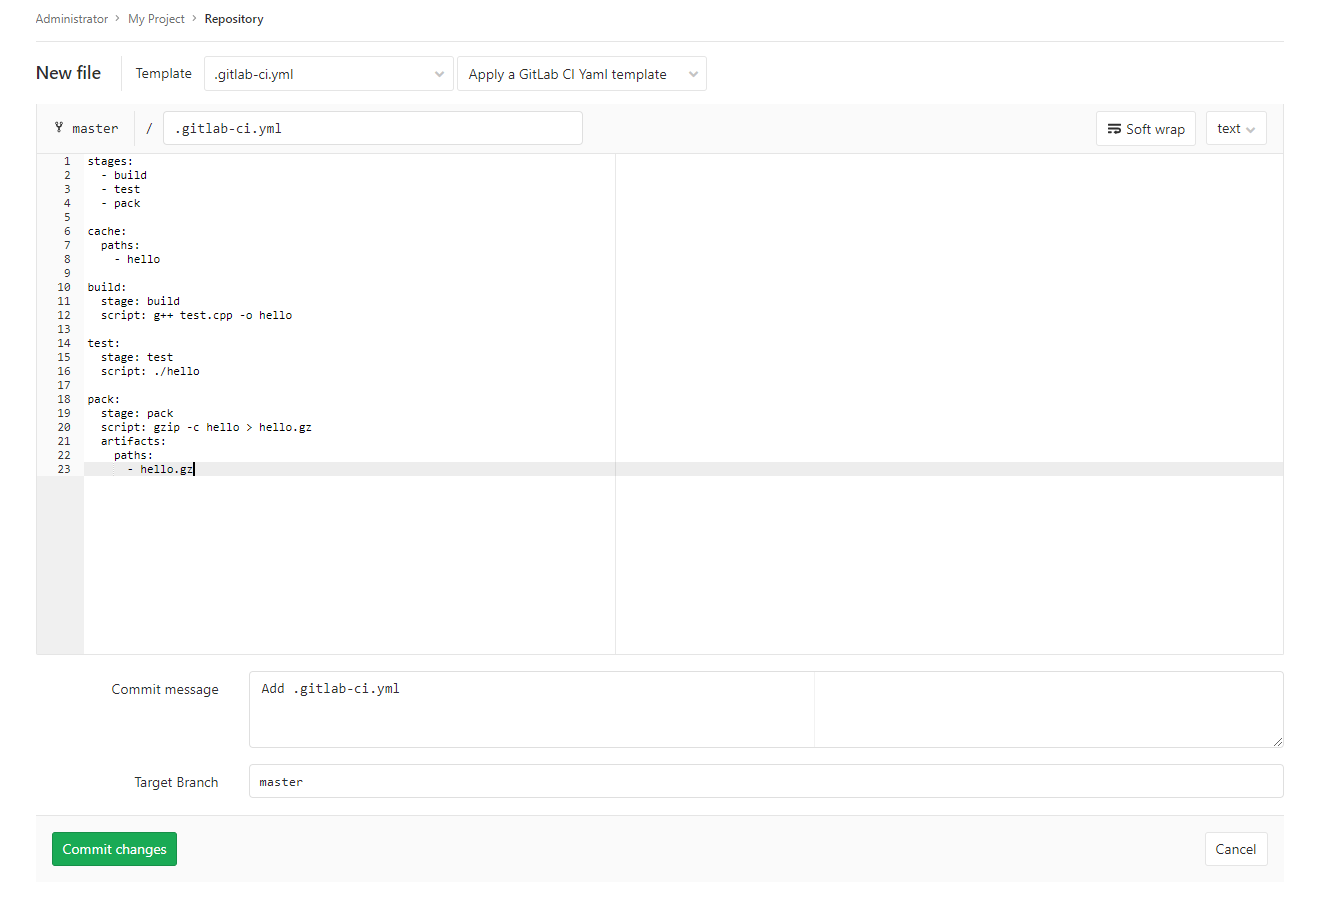The width and height of the screenshot is (1334, 903).
Task: Expand Apply a GitLab CI Yaml template
Action: (x=581, y=74)
